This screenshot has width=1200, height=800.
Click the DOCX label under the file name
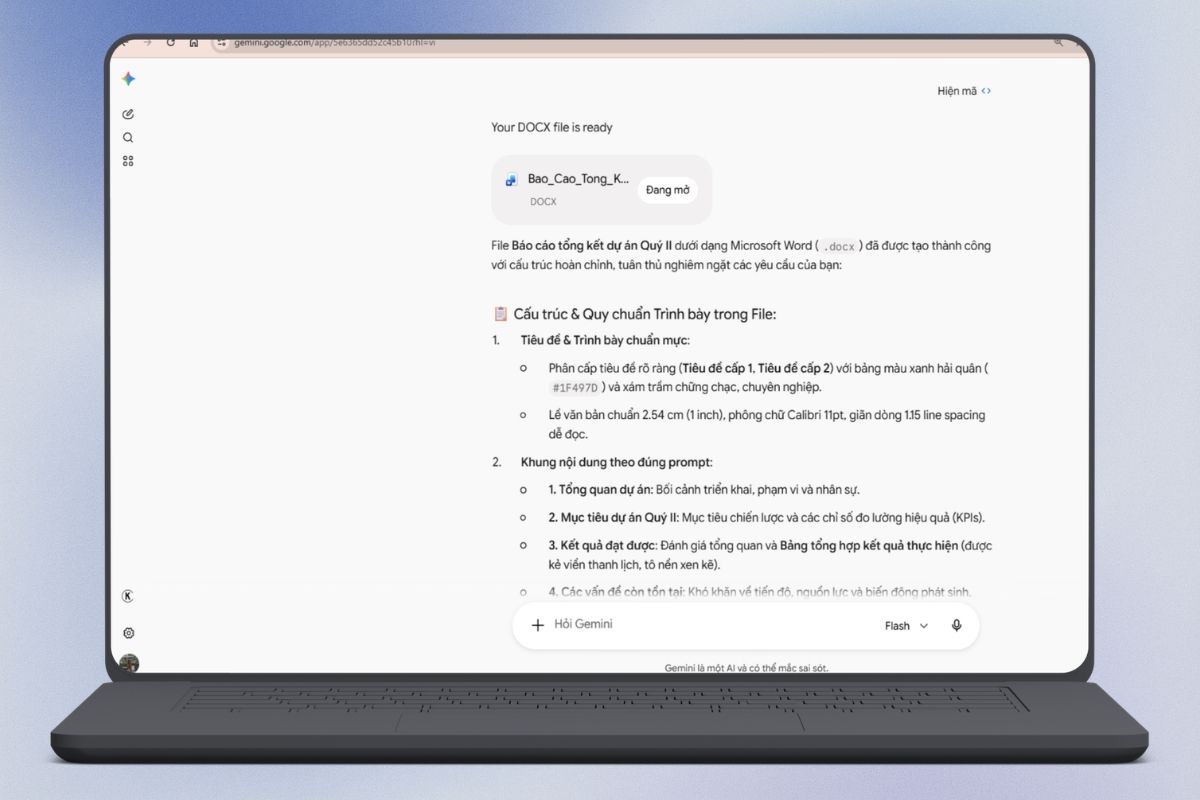tap(543, 202)
